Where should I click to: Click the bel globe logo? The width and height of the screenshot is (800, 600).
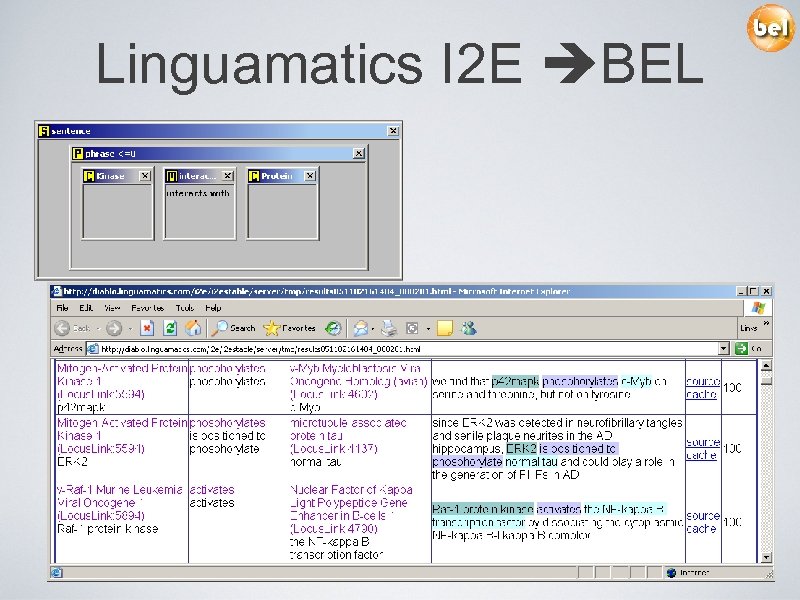[770, 27]
